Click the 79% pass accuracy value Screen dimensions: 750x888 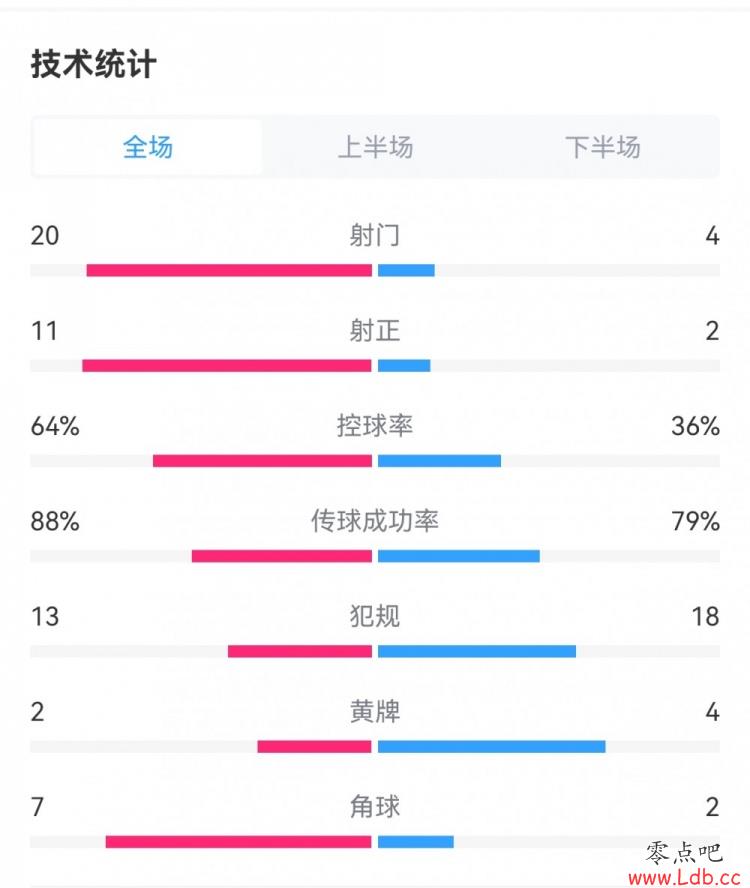(x=696, y=521)
